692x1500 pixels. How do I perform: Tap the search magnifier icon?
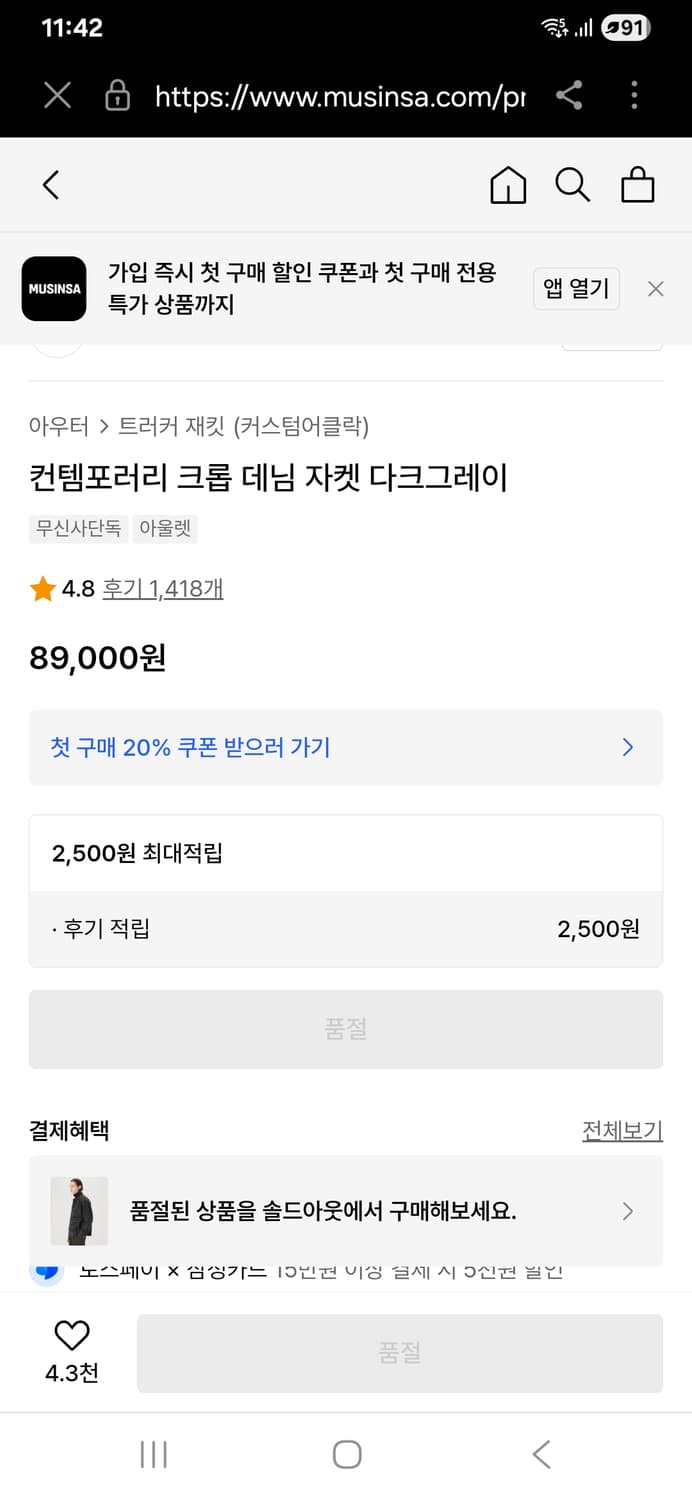(572, 185)
